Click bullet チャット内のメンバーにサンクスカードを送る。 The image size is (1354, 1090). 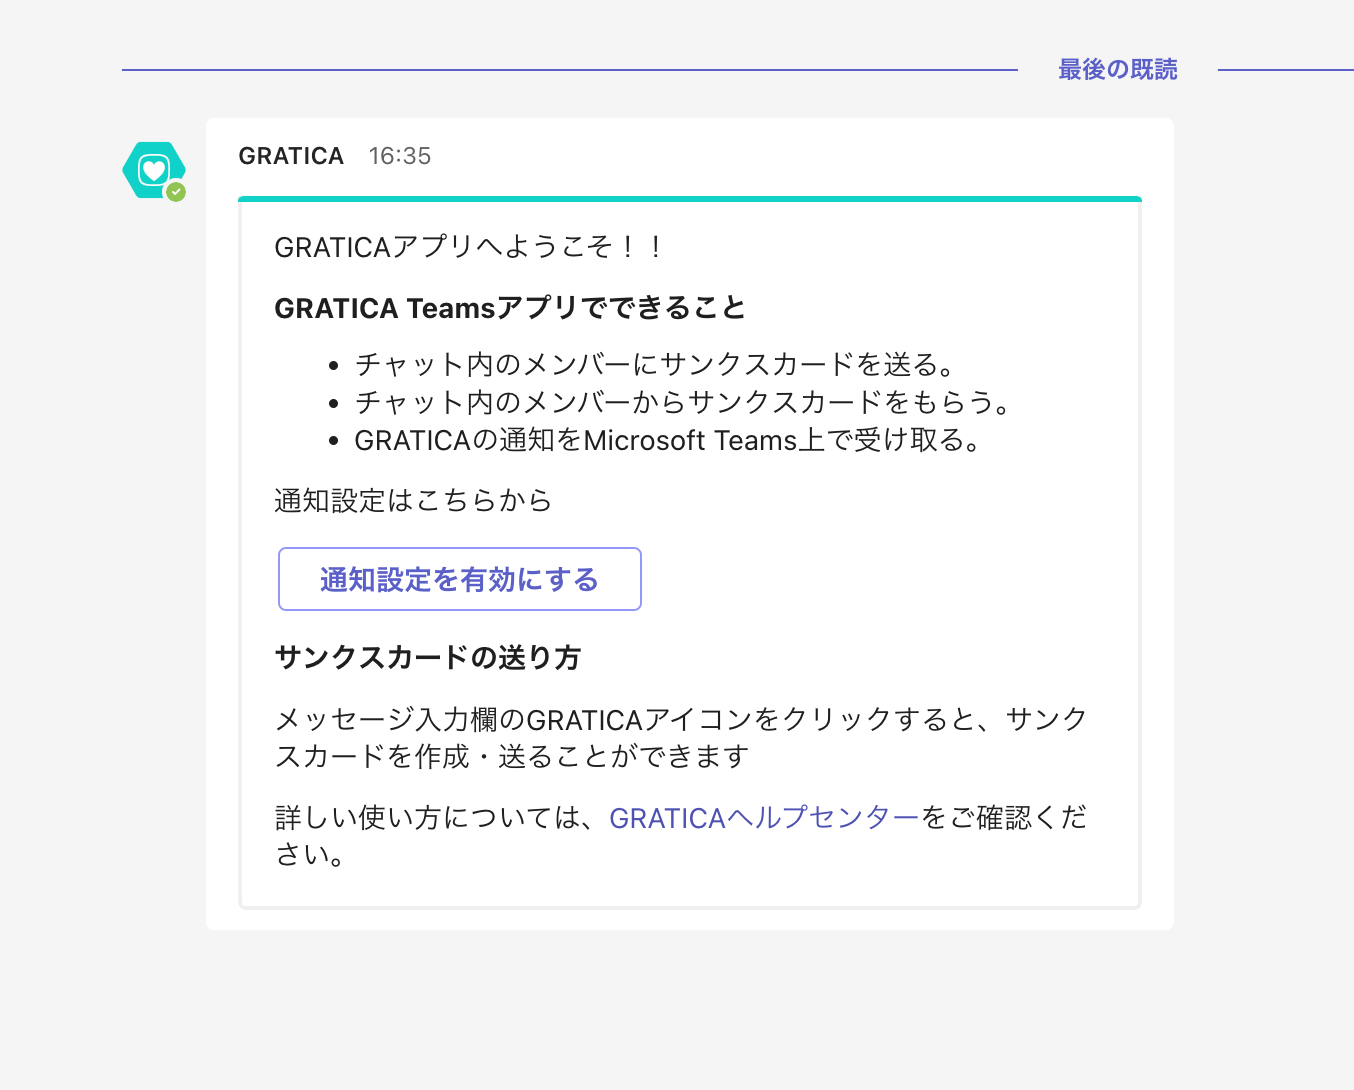(655, 364)
